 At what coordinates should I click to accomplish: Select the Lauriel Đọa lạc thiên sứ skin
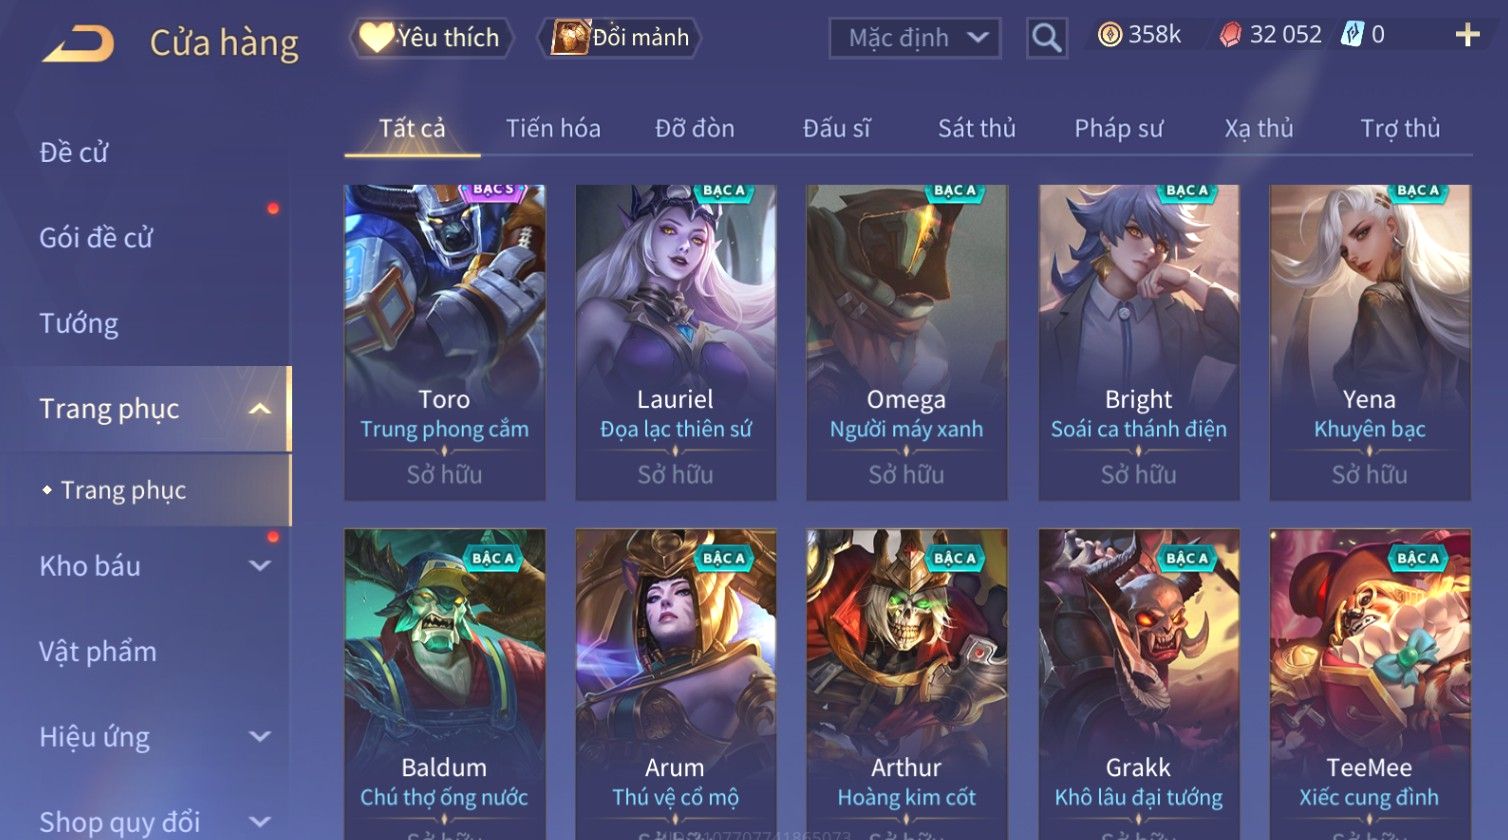point(676,342)
